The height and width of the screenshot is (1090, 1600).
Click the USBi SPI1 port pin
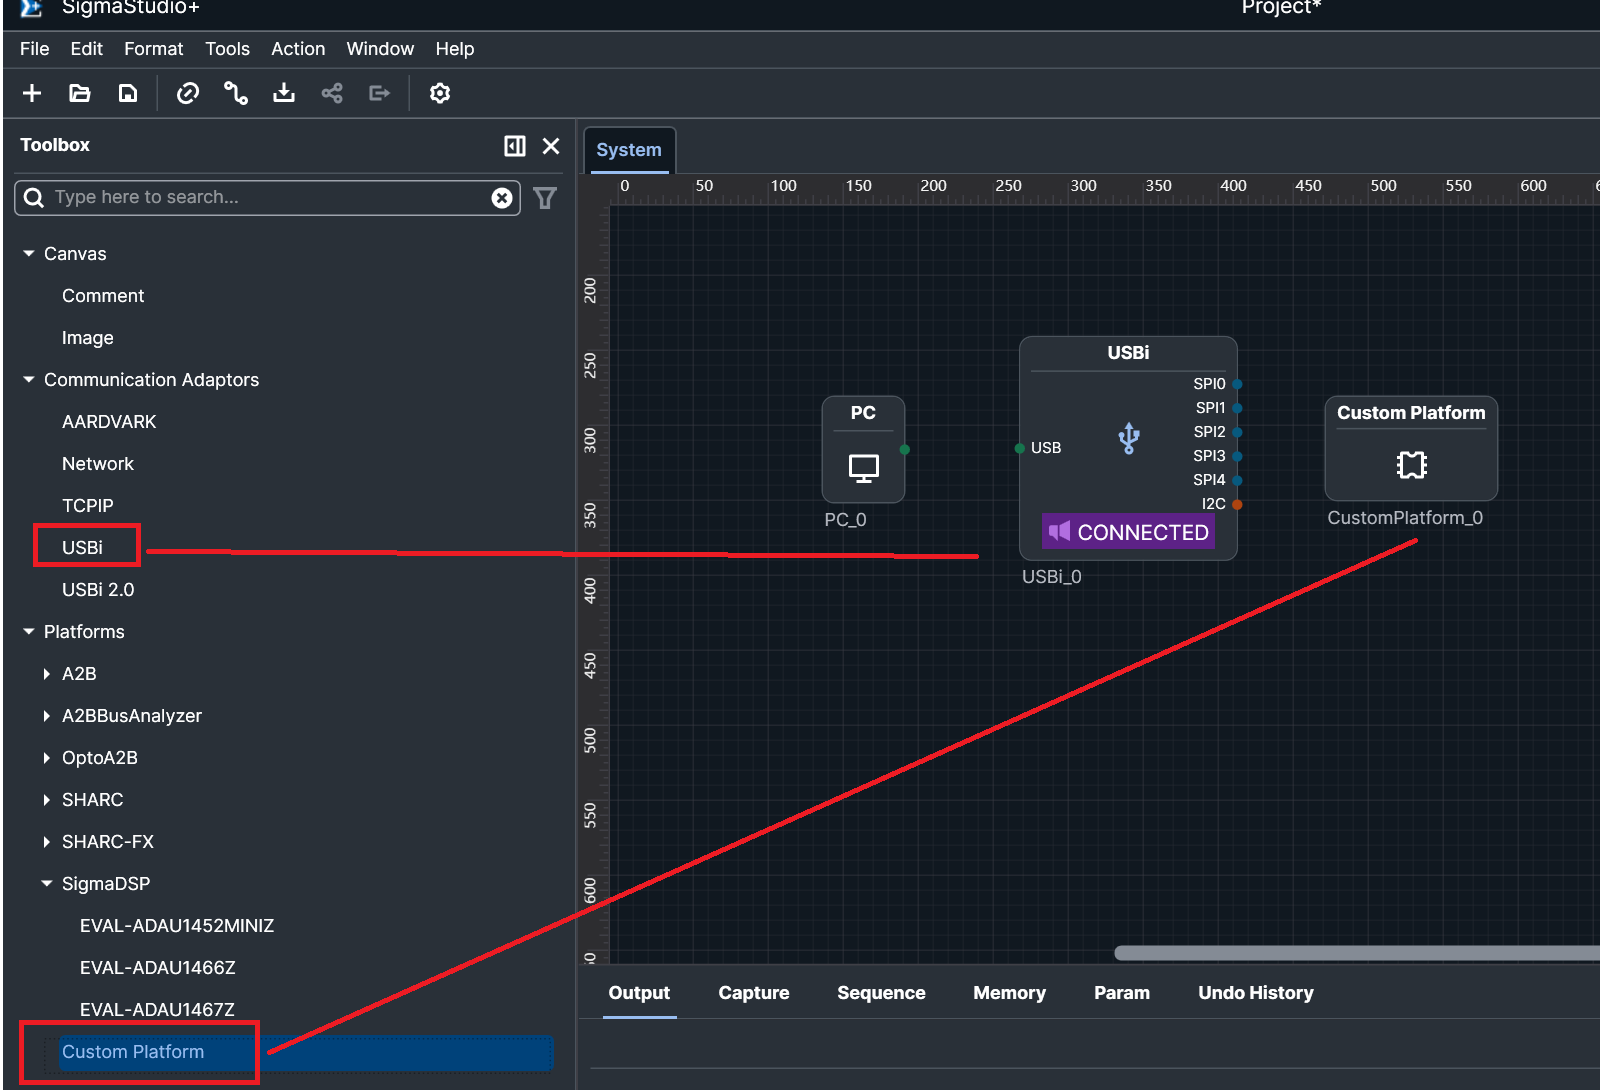click(1237, 408)
